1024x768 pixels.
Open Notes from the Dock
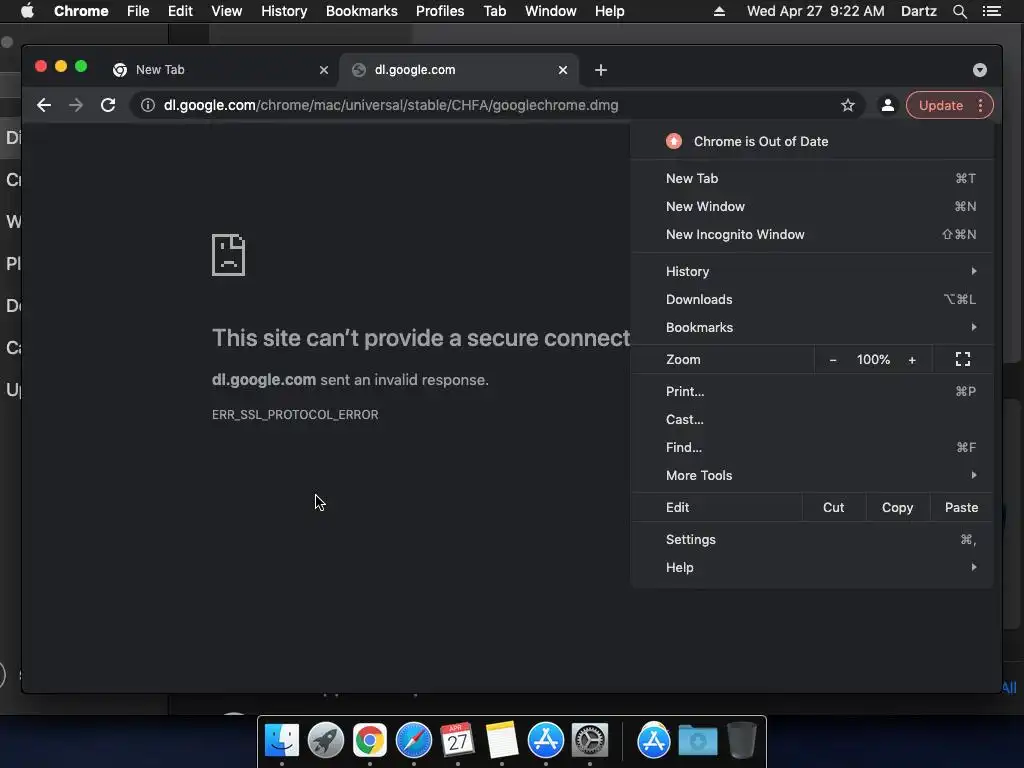tap(502, 741)
